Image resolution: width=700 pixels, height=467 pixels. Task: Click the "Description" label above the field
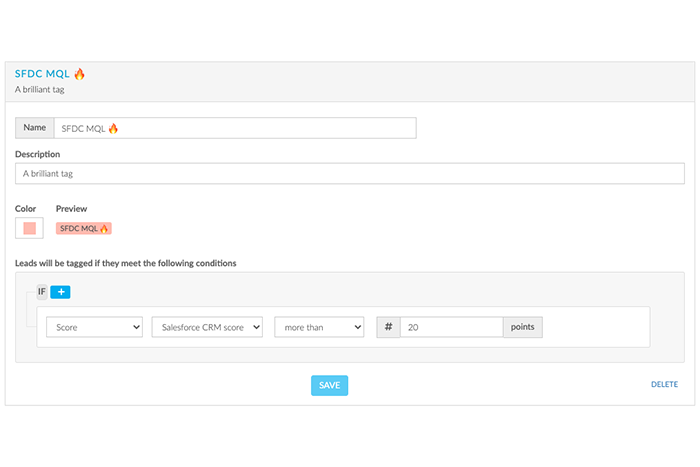[38, 154]
